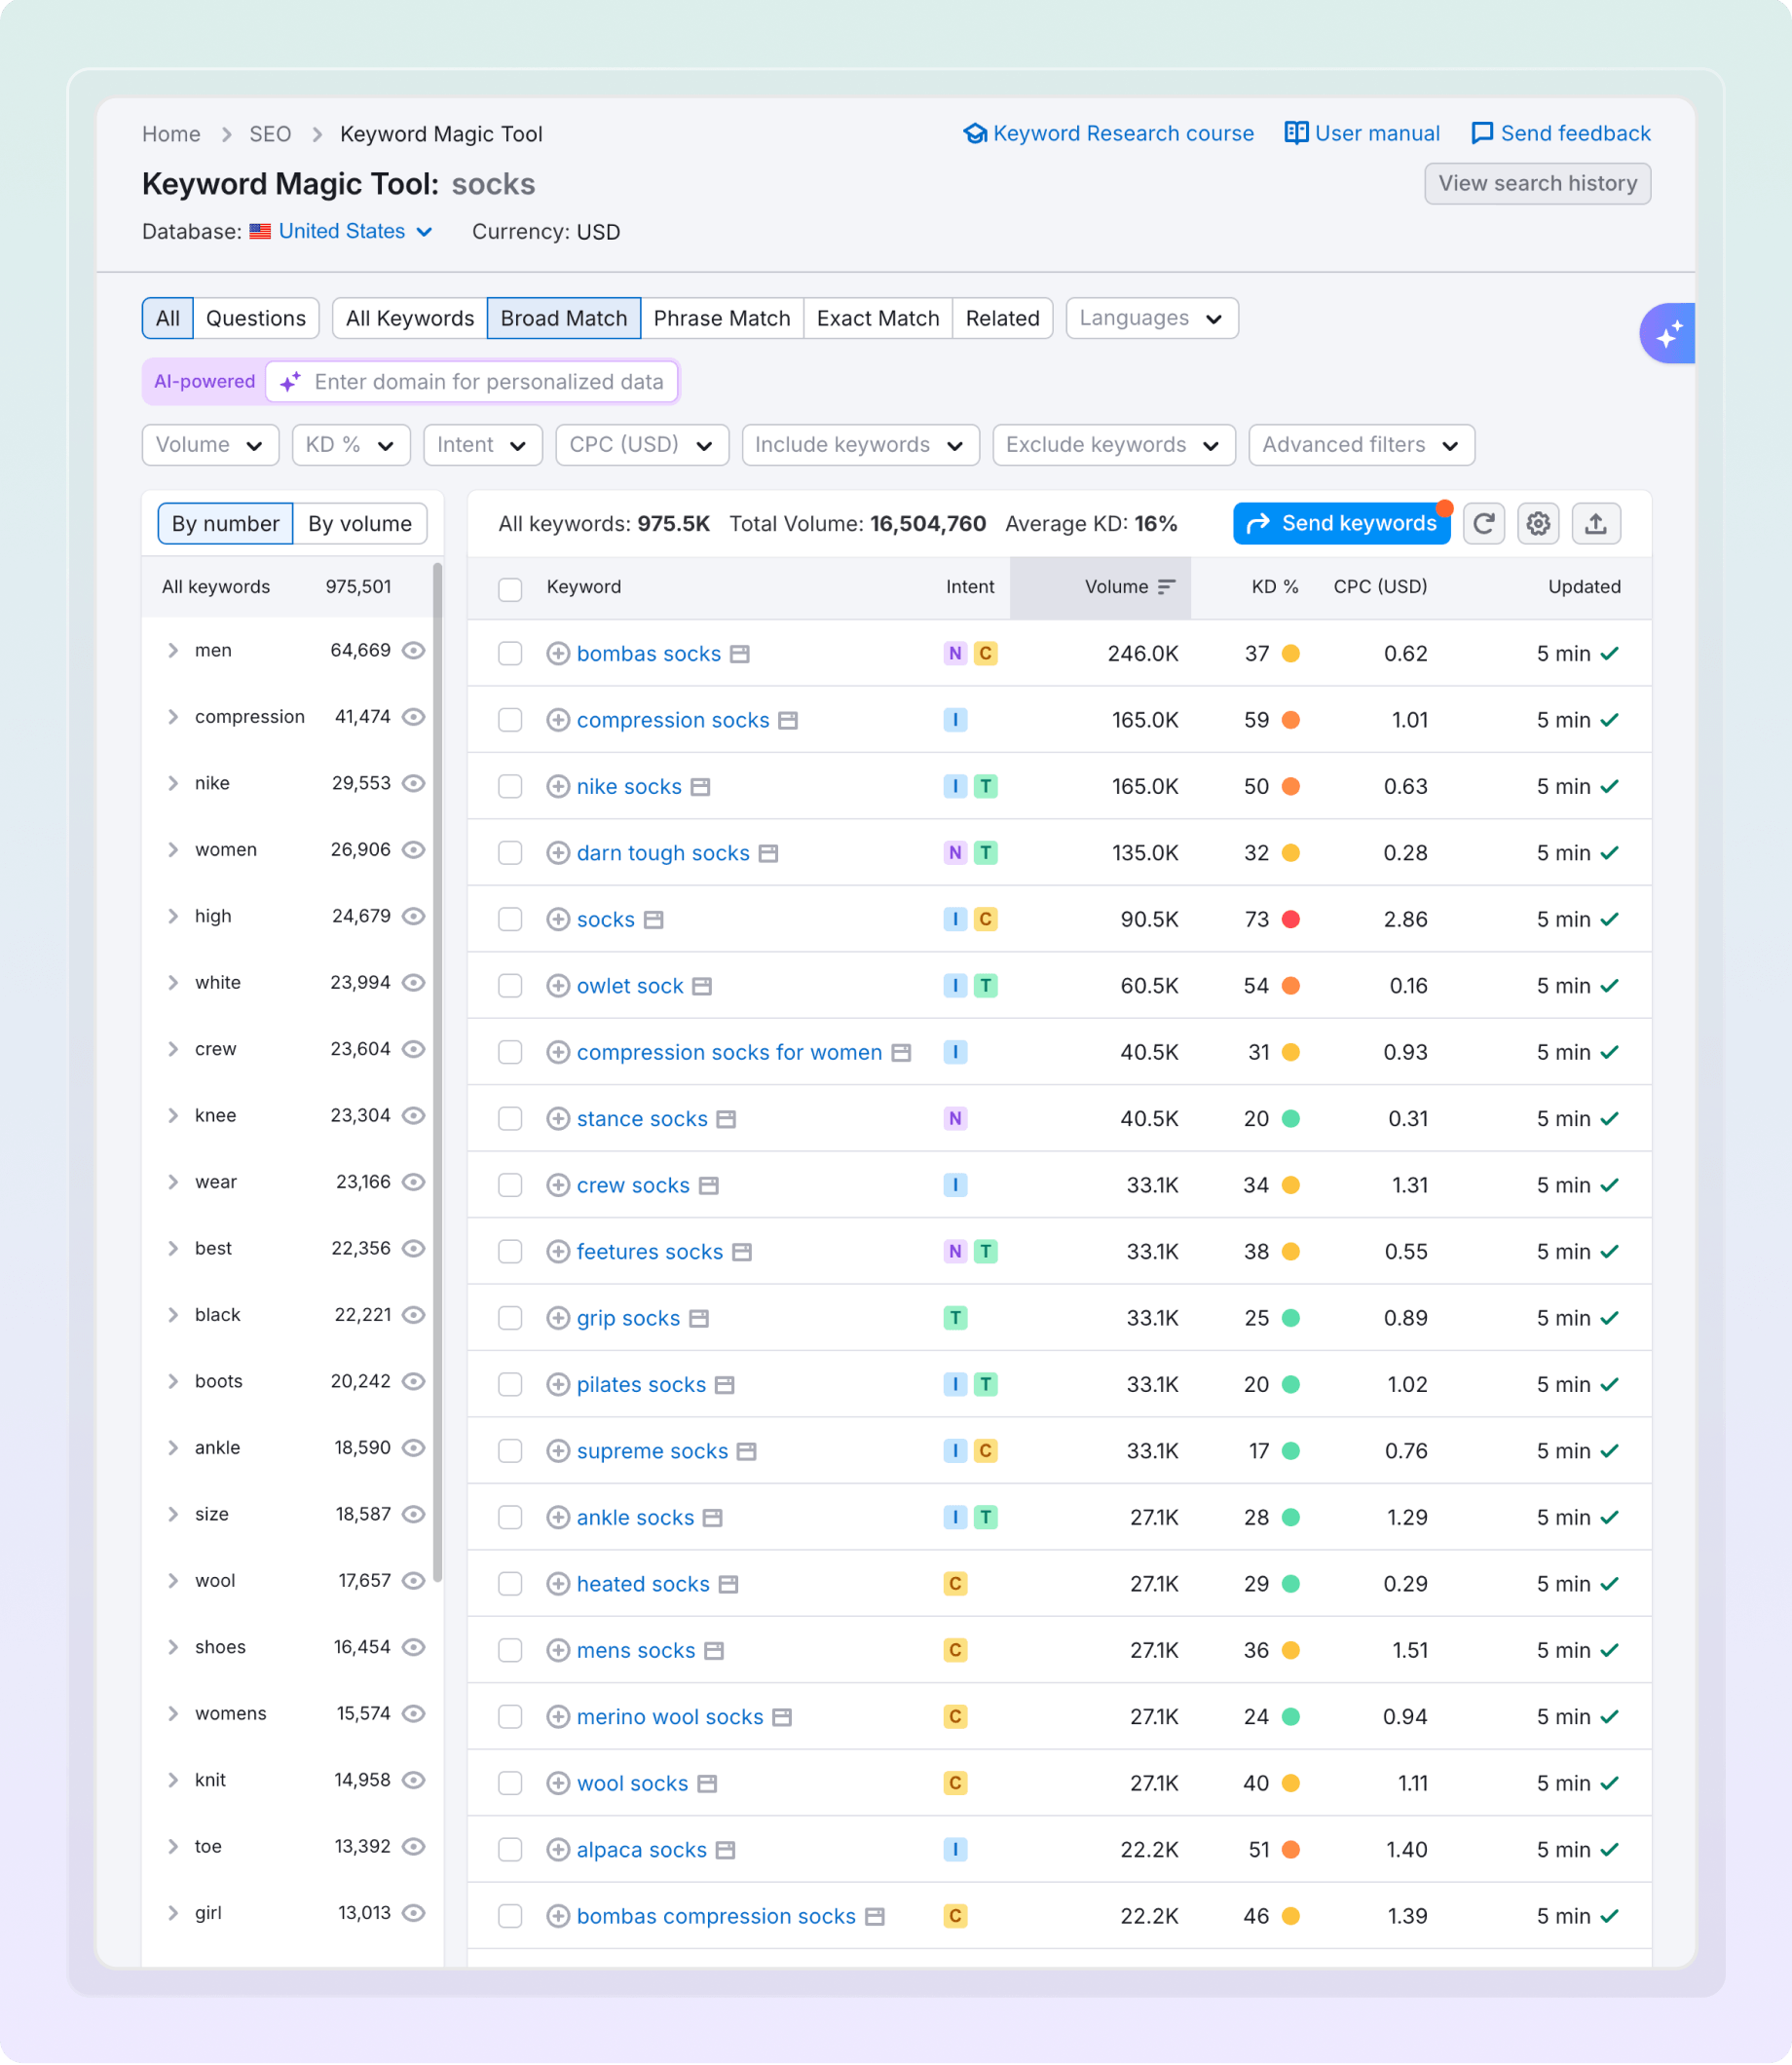Open the KD % filter dropdown
This screenshot has height=2065, width=1792.
pyautogui.click(x=351, y=445)
